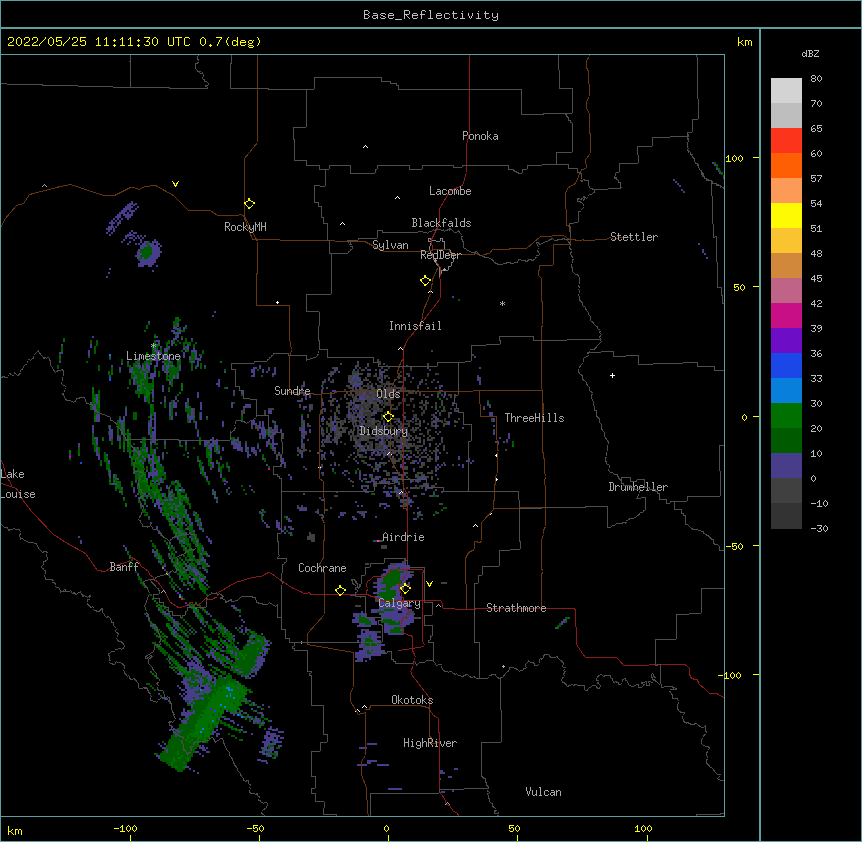Click the round purple echo west of RockyMH

click(x=147, y=252)
